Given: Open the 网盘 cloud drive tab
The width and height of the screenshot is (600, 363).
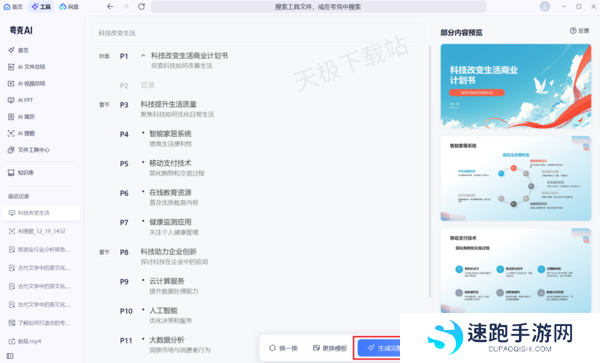Looking at the screenshot, I should (69, 7).
